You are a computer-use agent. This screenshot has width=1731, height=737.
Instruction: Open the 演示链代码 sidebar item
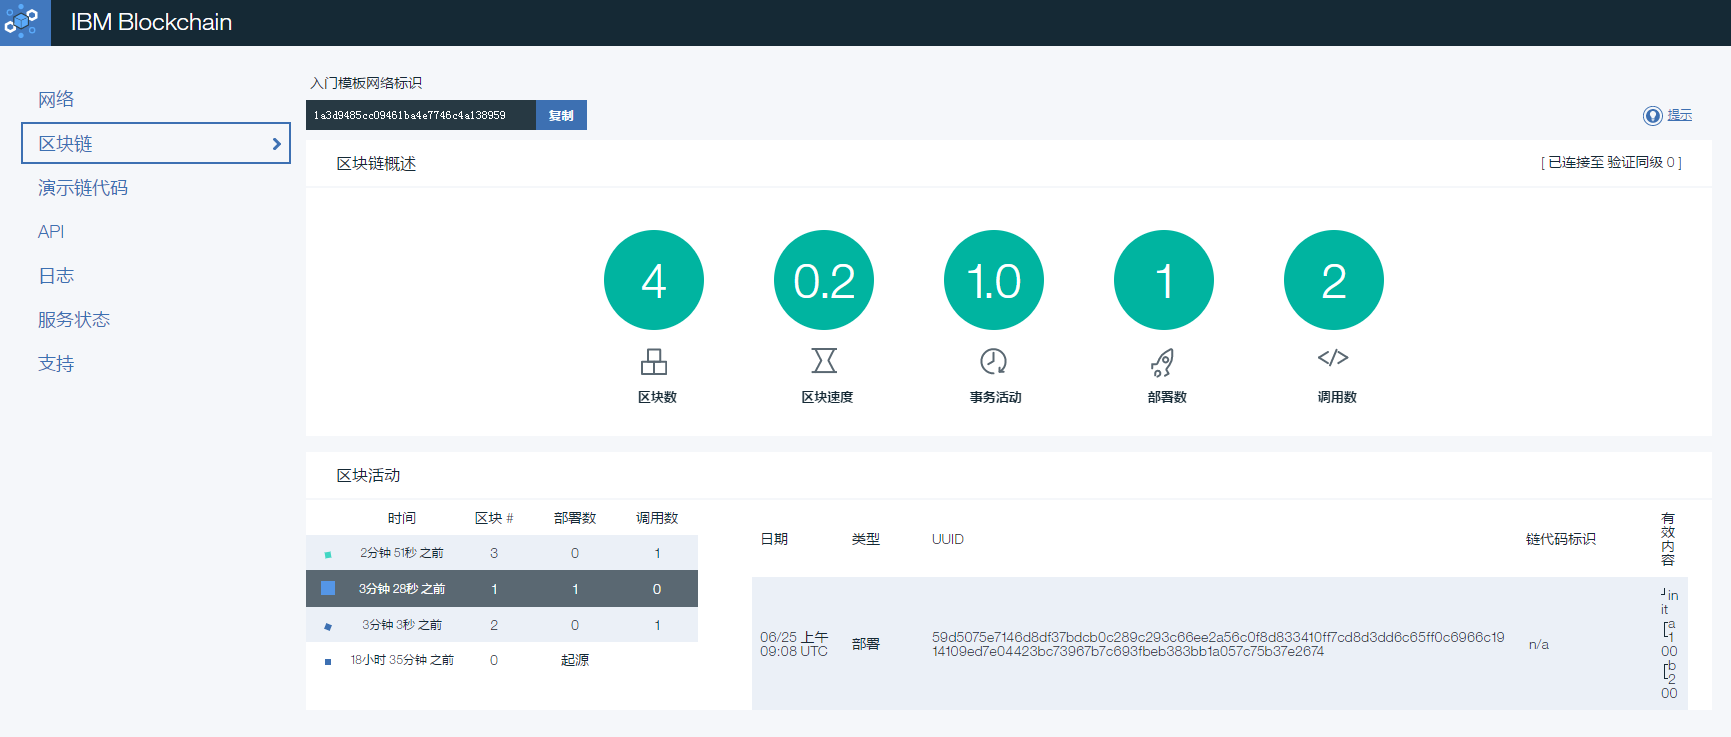[x=83, y=188]
